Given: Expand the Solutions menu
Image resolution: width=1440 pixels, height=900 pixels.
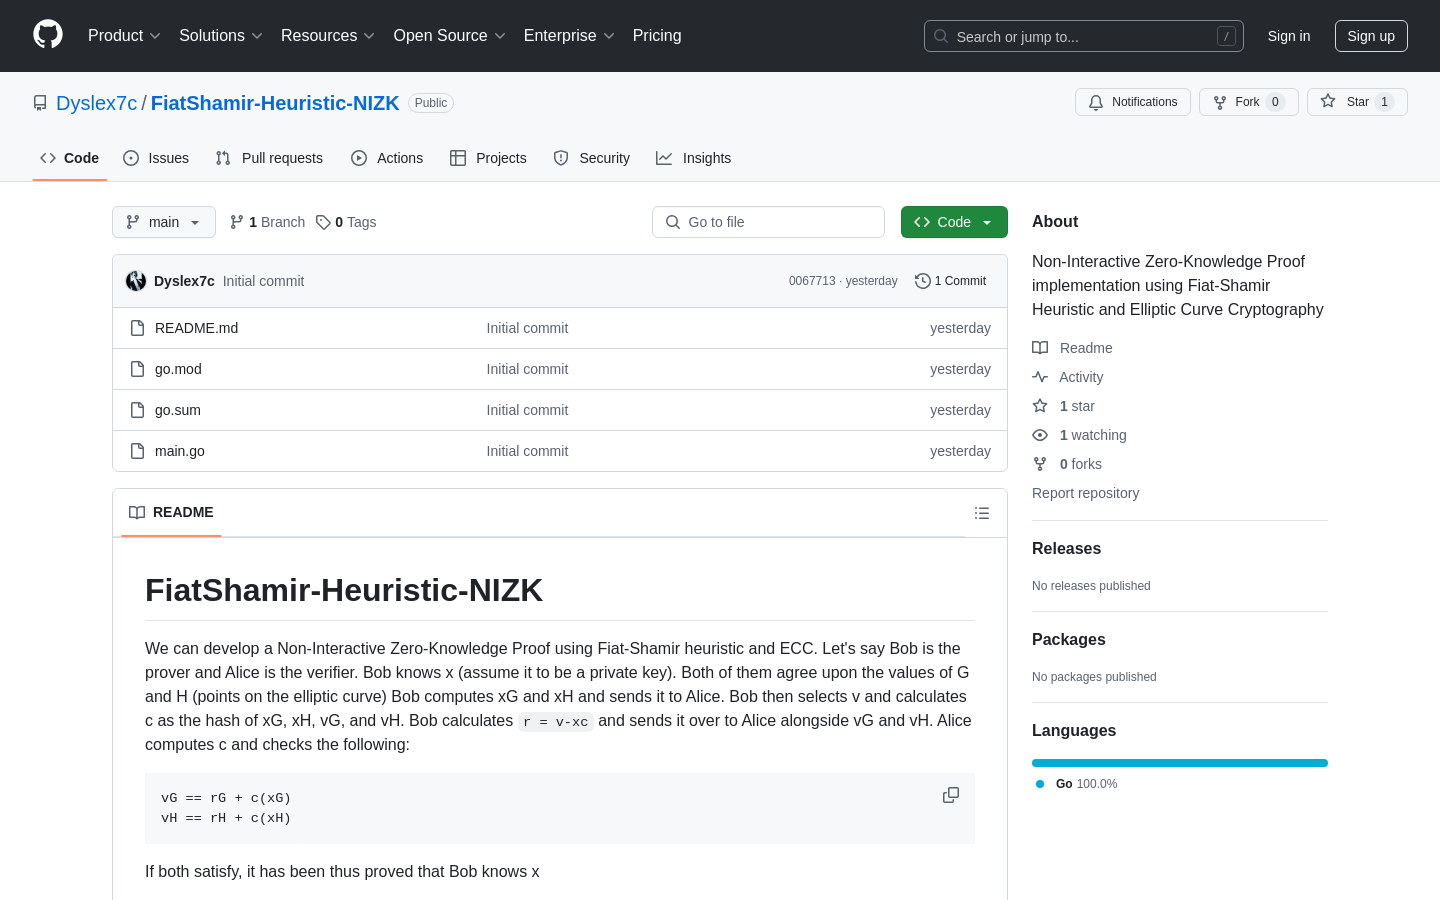Looking at the screenshot, I should [x=221, y=36].
